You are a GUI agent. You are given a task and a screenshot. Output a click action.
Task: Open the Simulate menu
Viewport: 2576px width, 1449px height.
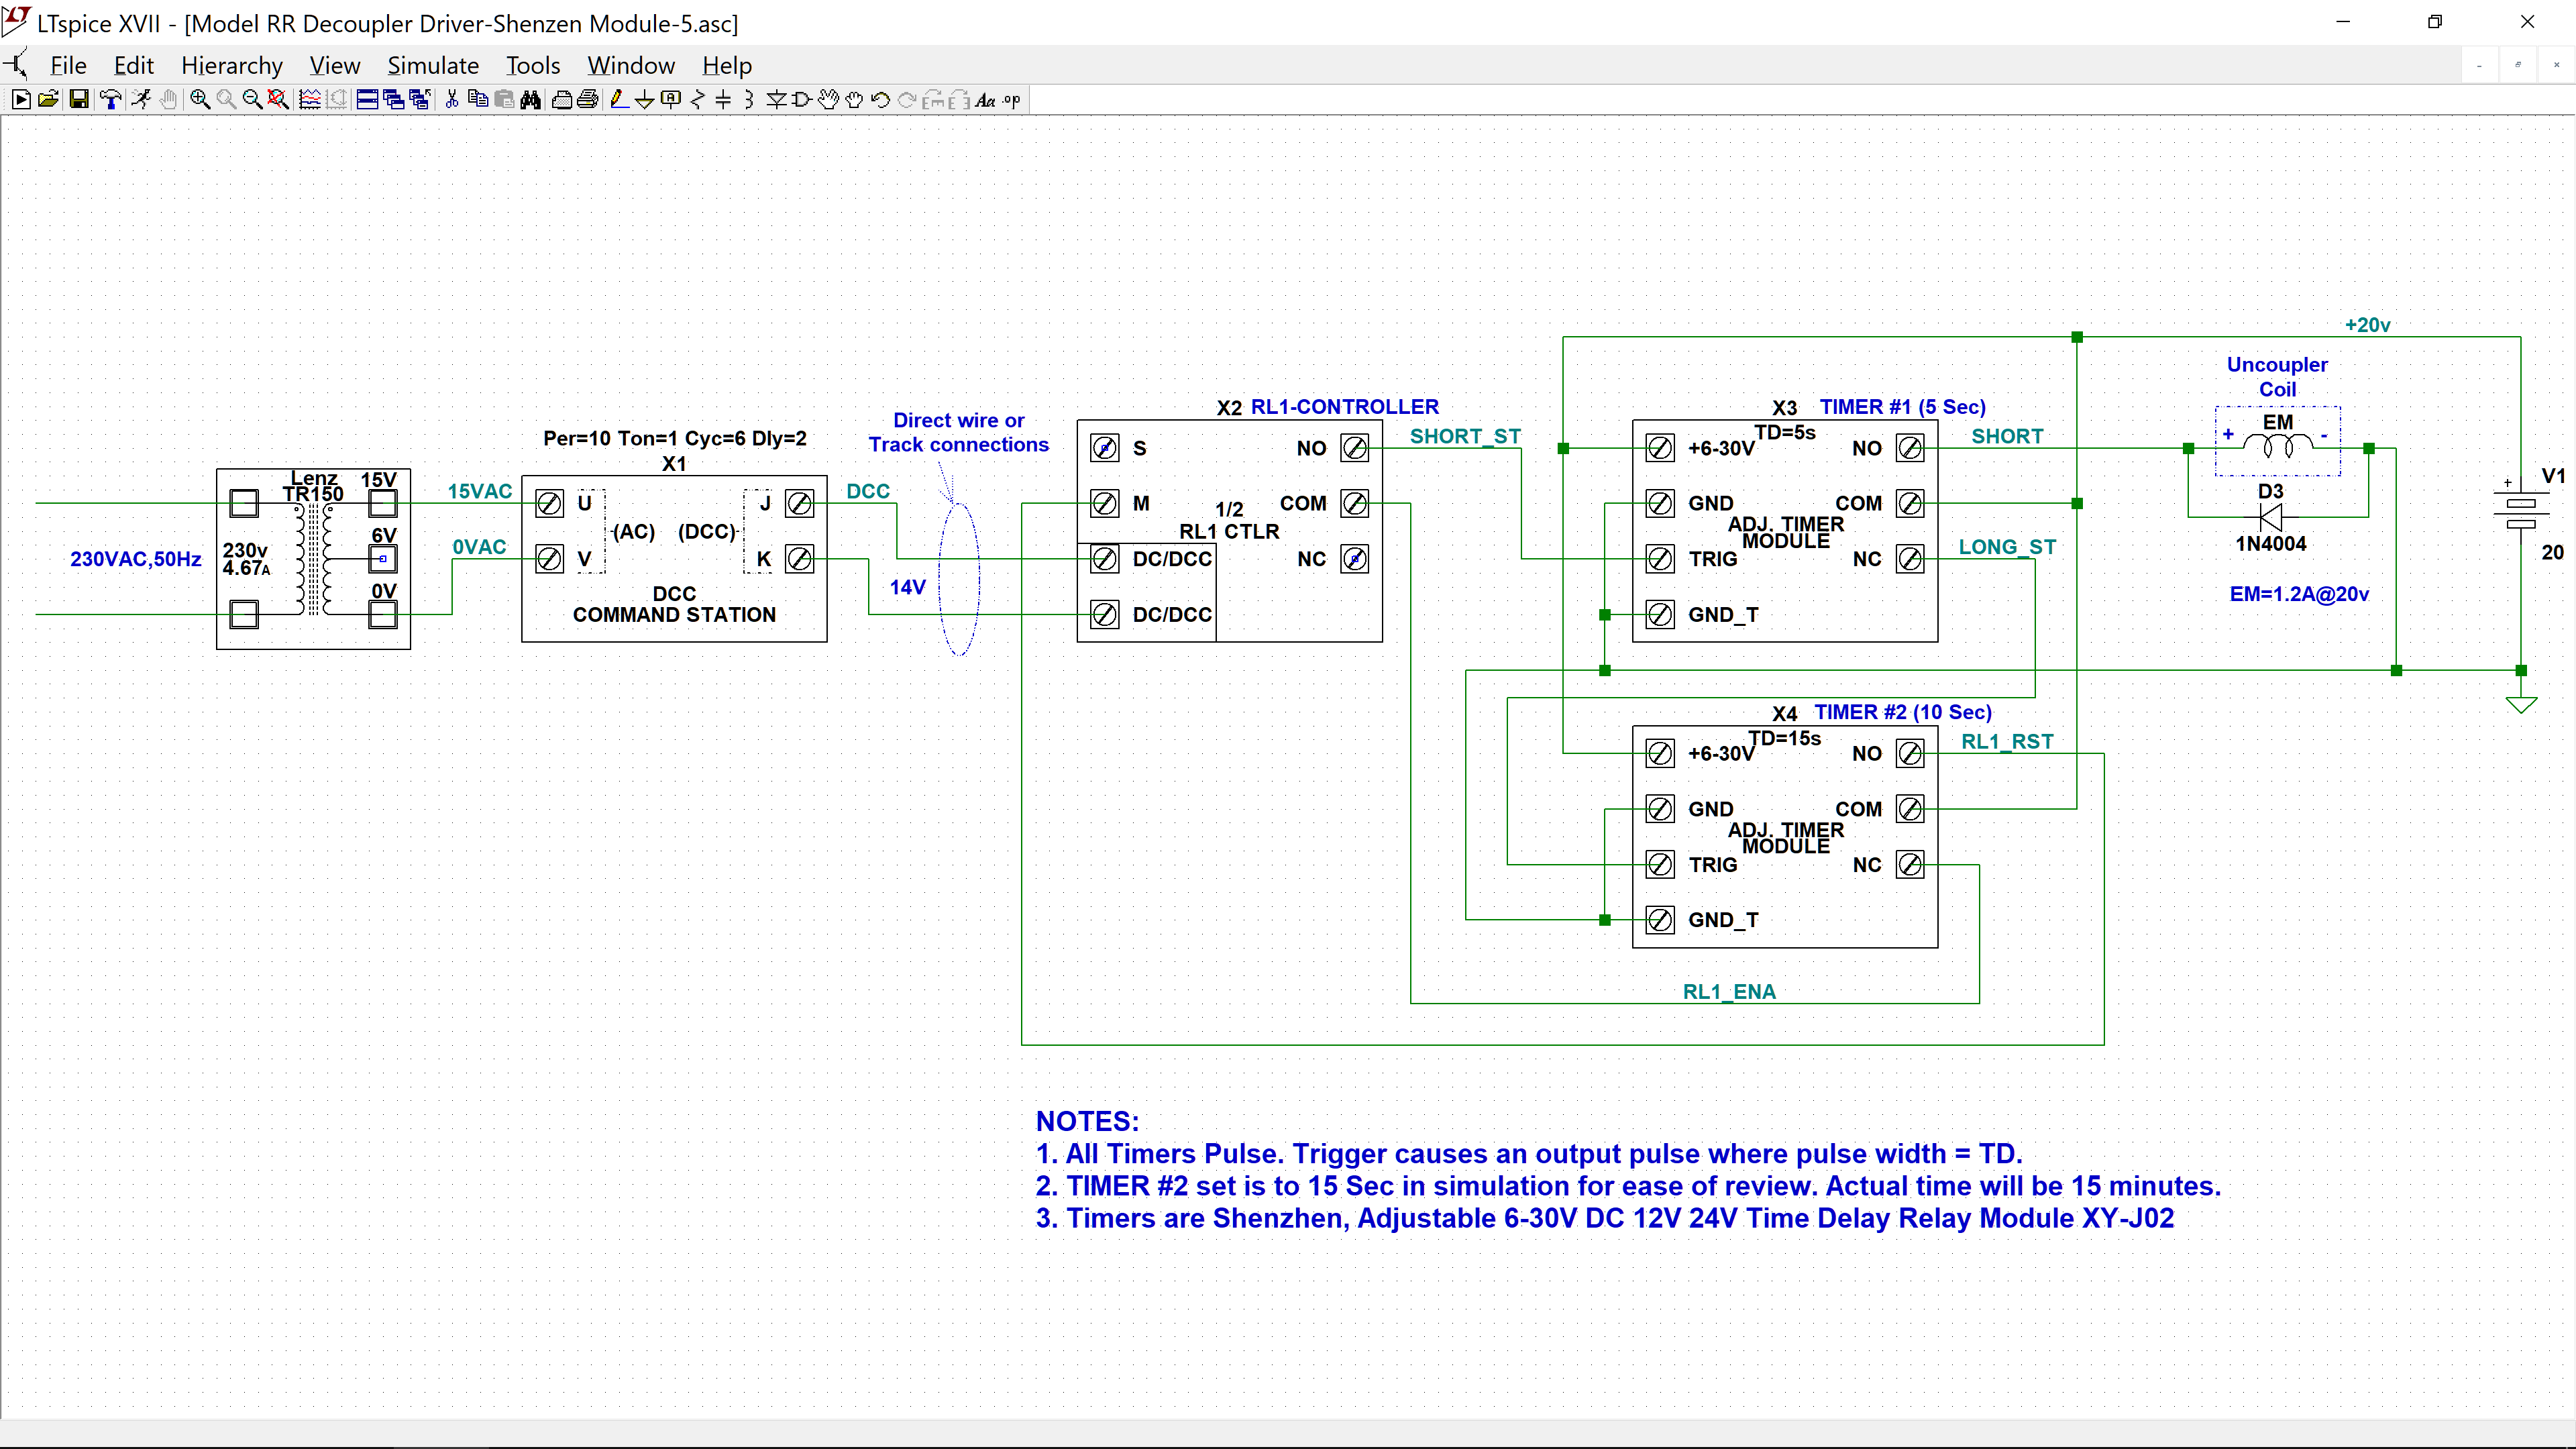click(433, 66)
